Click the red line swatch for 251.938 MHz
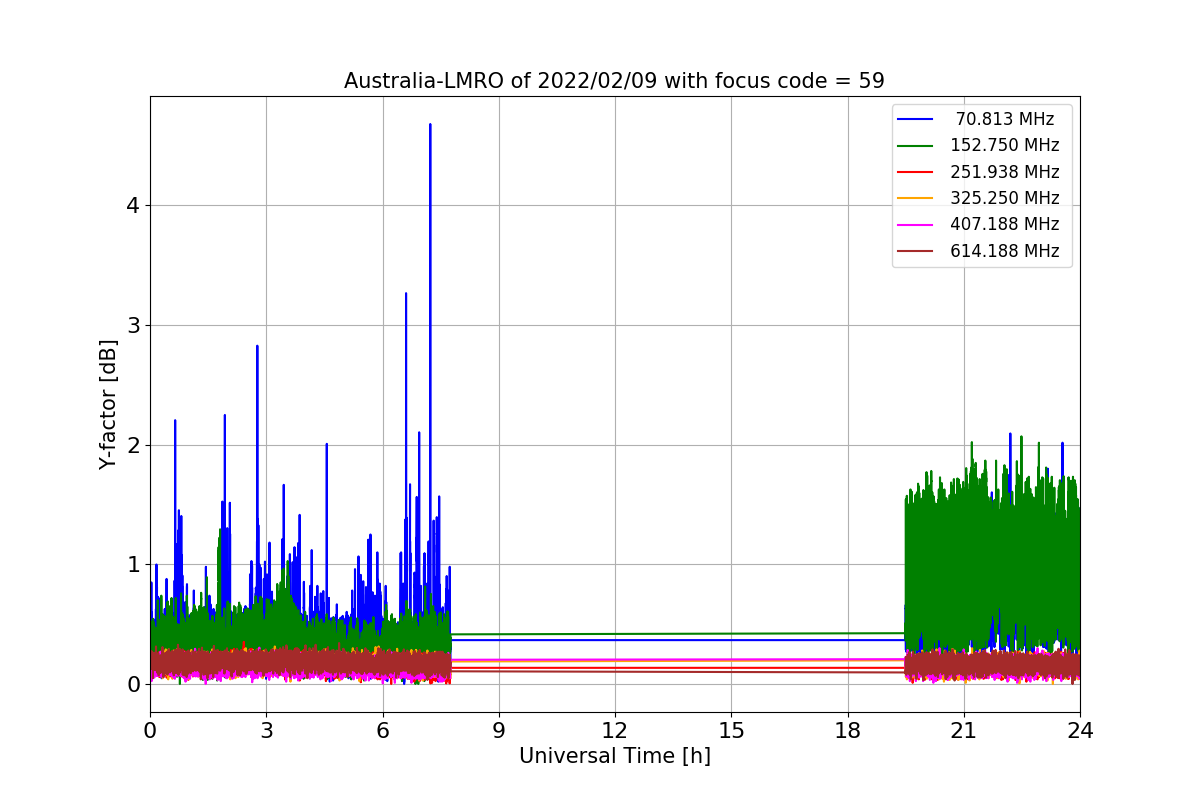 click(916, 172)
